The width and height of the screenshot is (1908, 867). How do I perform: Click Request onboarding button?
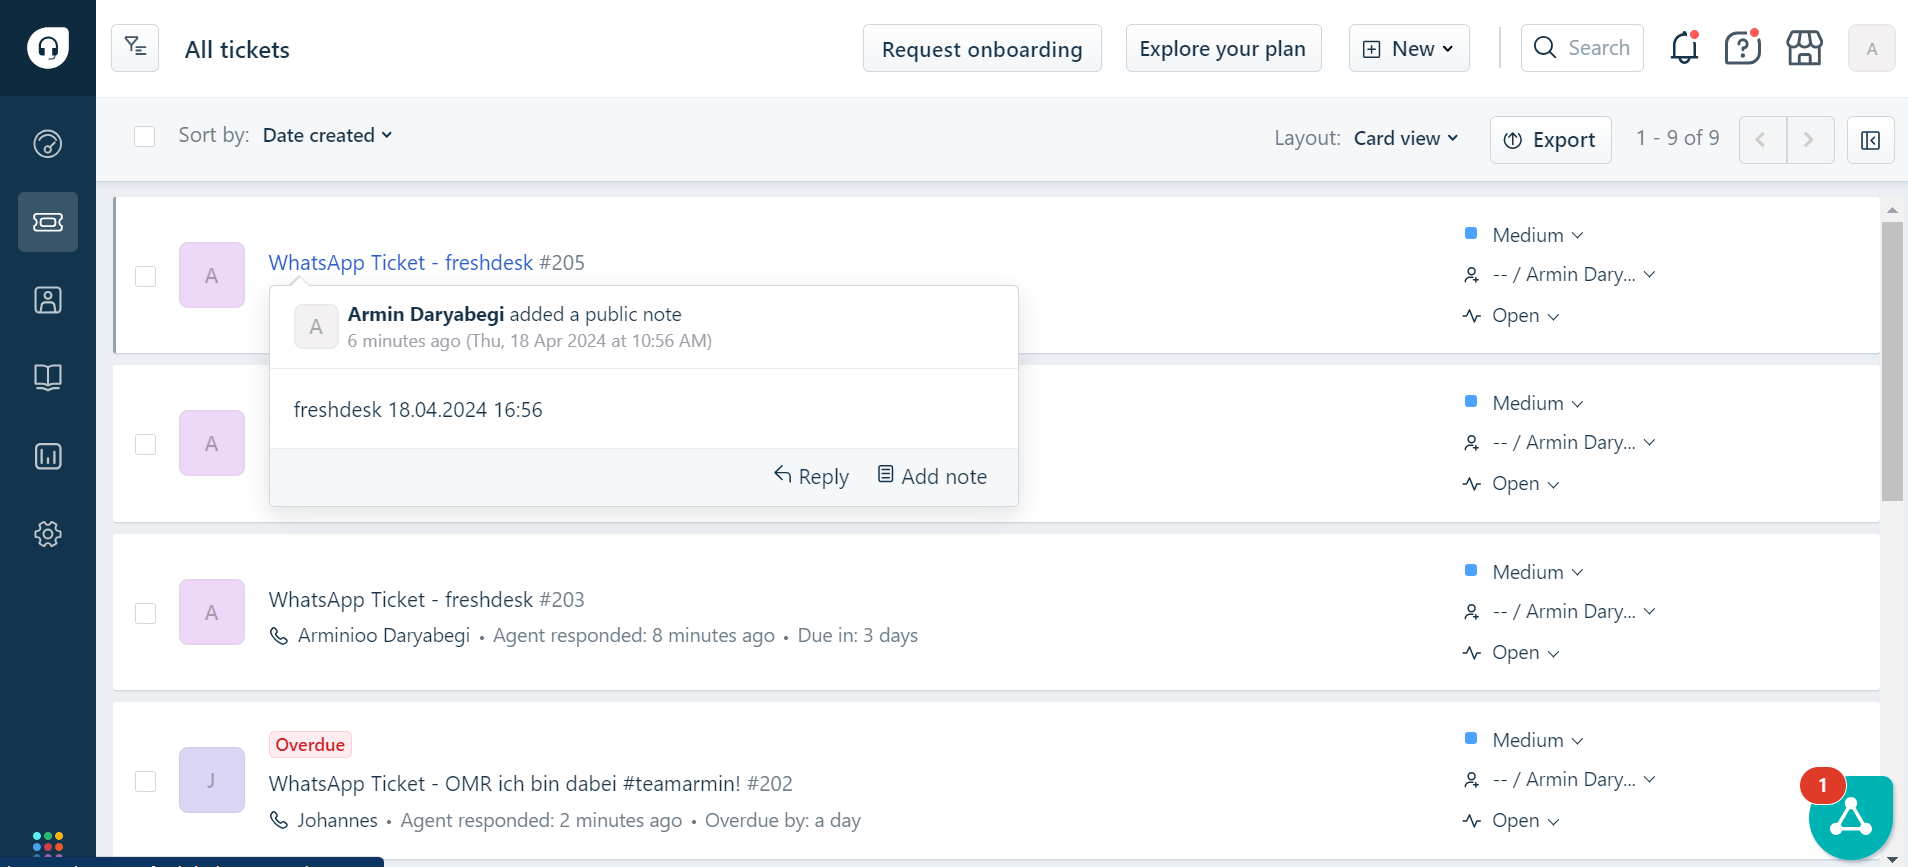[x=982, y=48]
